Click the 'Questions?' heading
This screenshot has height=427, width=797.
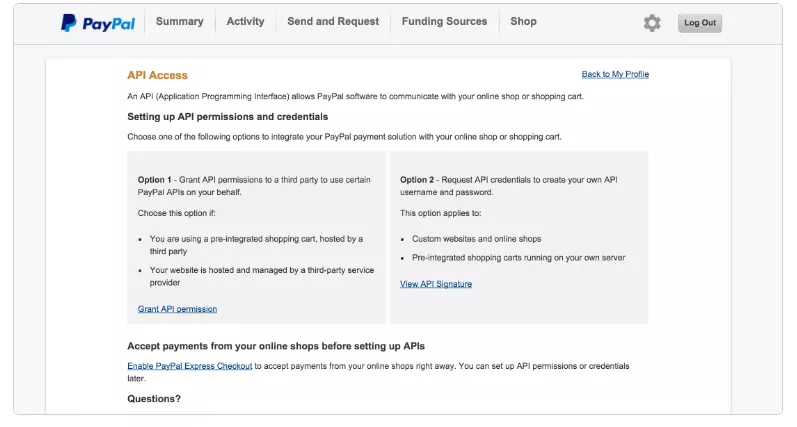[154, 399]
